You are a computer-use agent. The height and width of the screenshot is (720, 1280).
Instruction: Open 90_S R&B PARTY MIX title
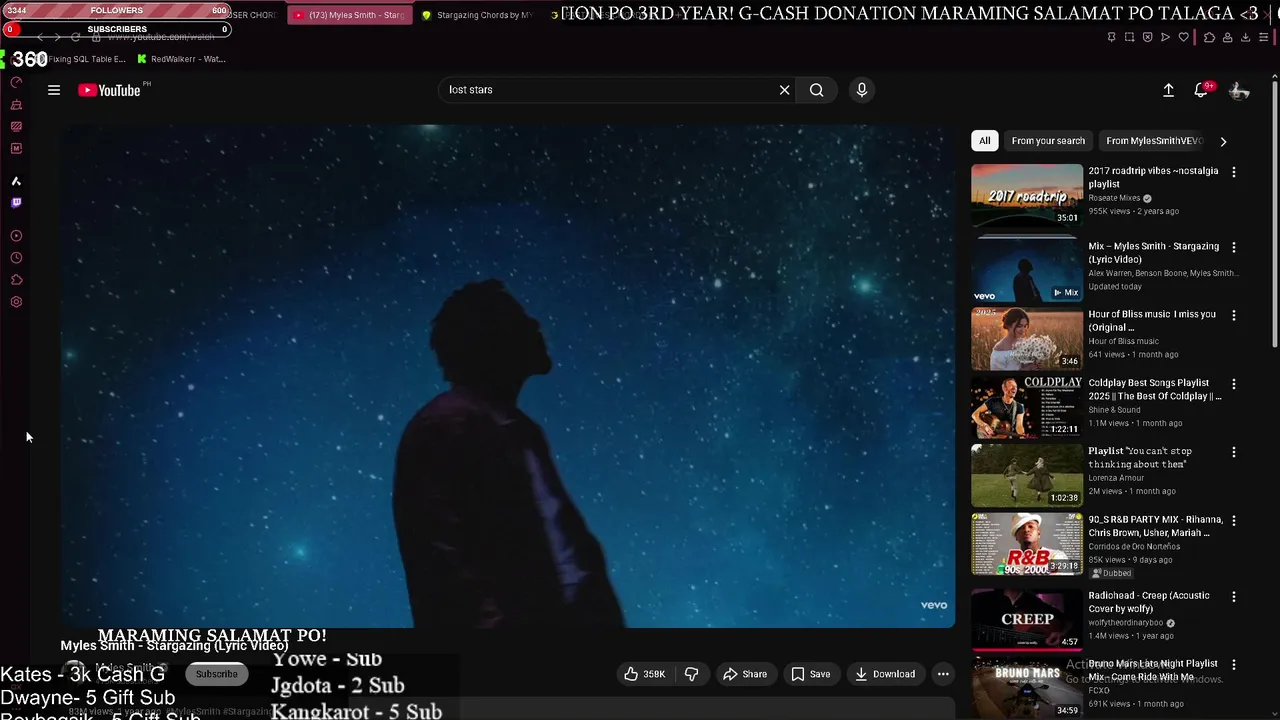(x=1155, y=526)
